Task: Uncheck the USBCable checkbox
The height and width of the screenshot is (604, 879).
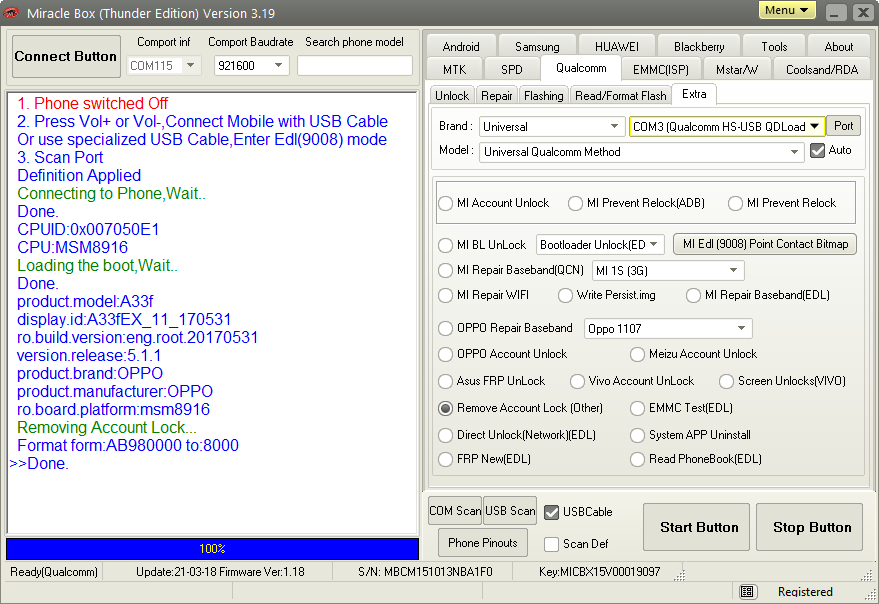Action: pyautogui.click(x=551, y=512)
